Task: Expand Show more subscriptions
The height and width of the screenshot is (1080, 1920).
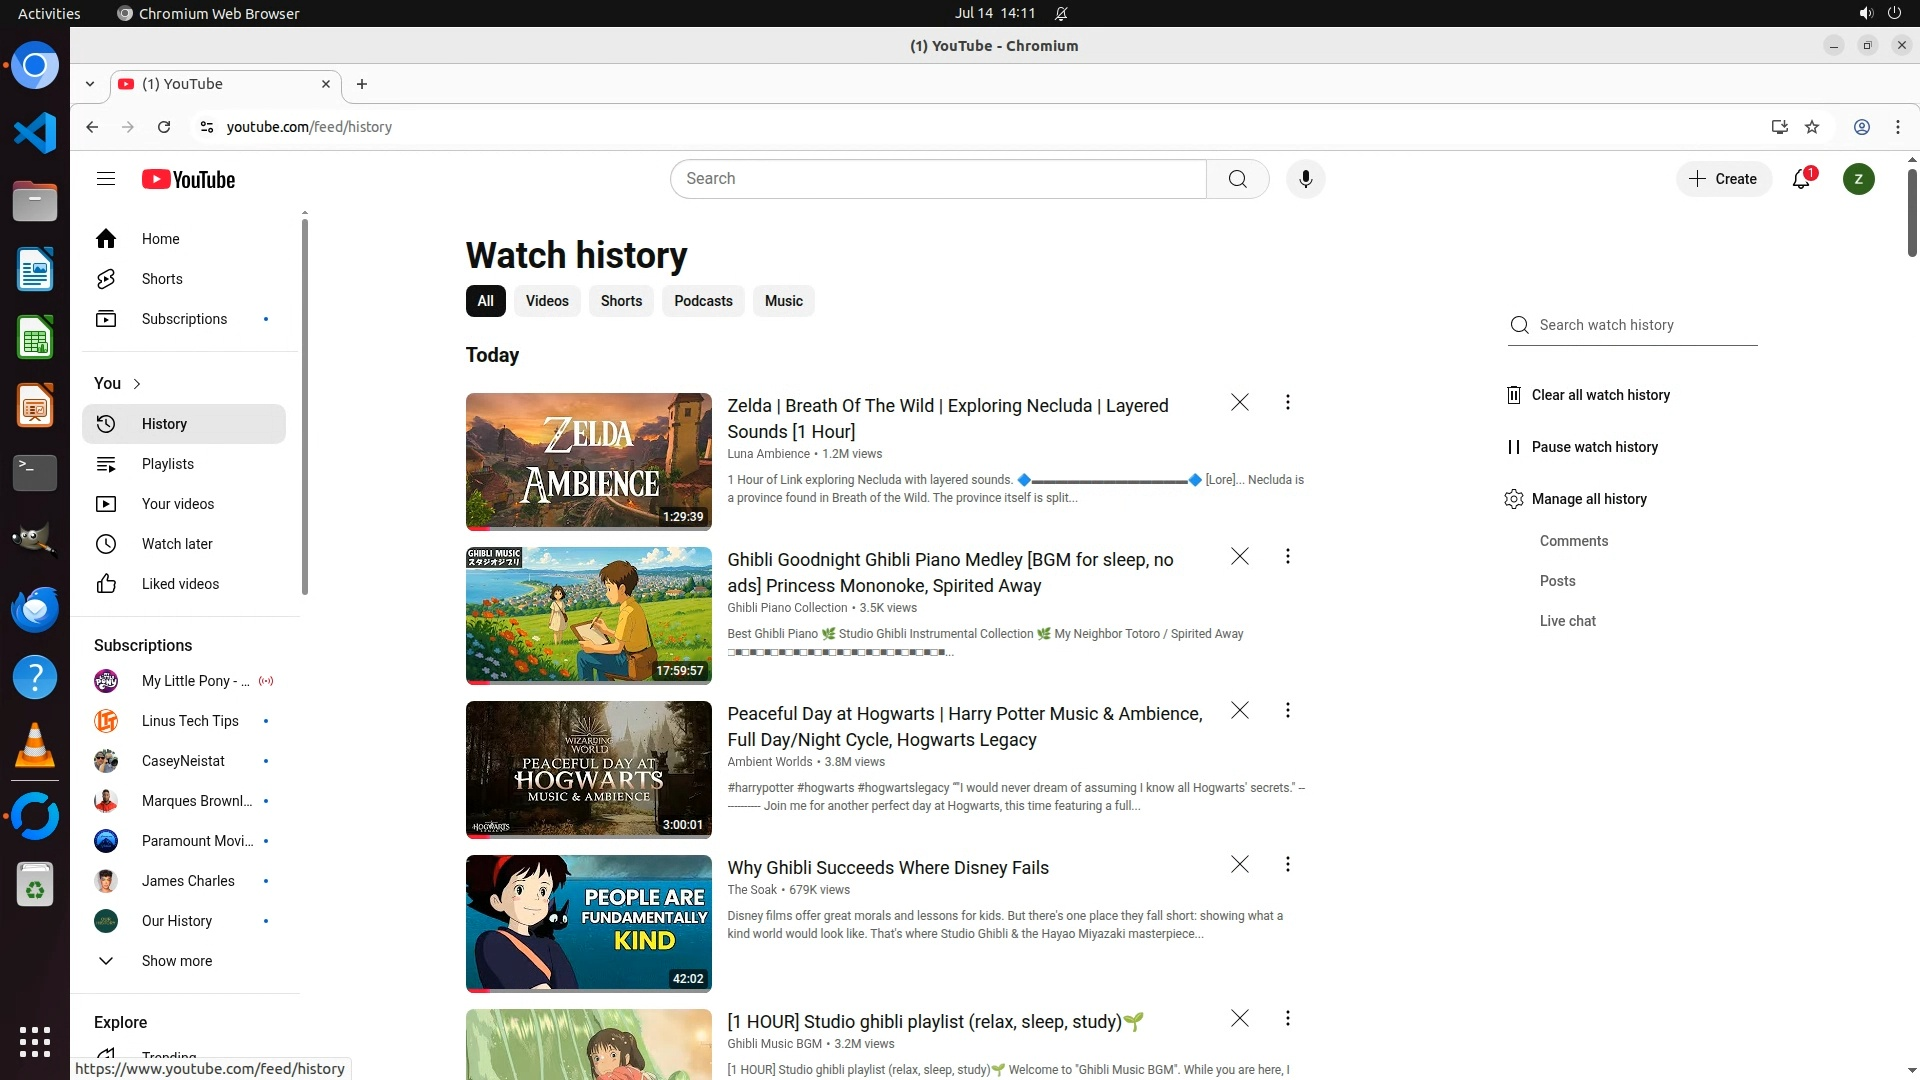Action: pyautogui.click(x=176, y=961)
